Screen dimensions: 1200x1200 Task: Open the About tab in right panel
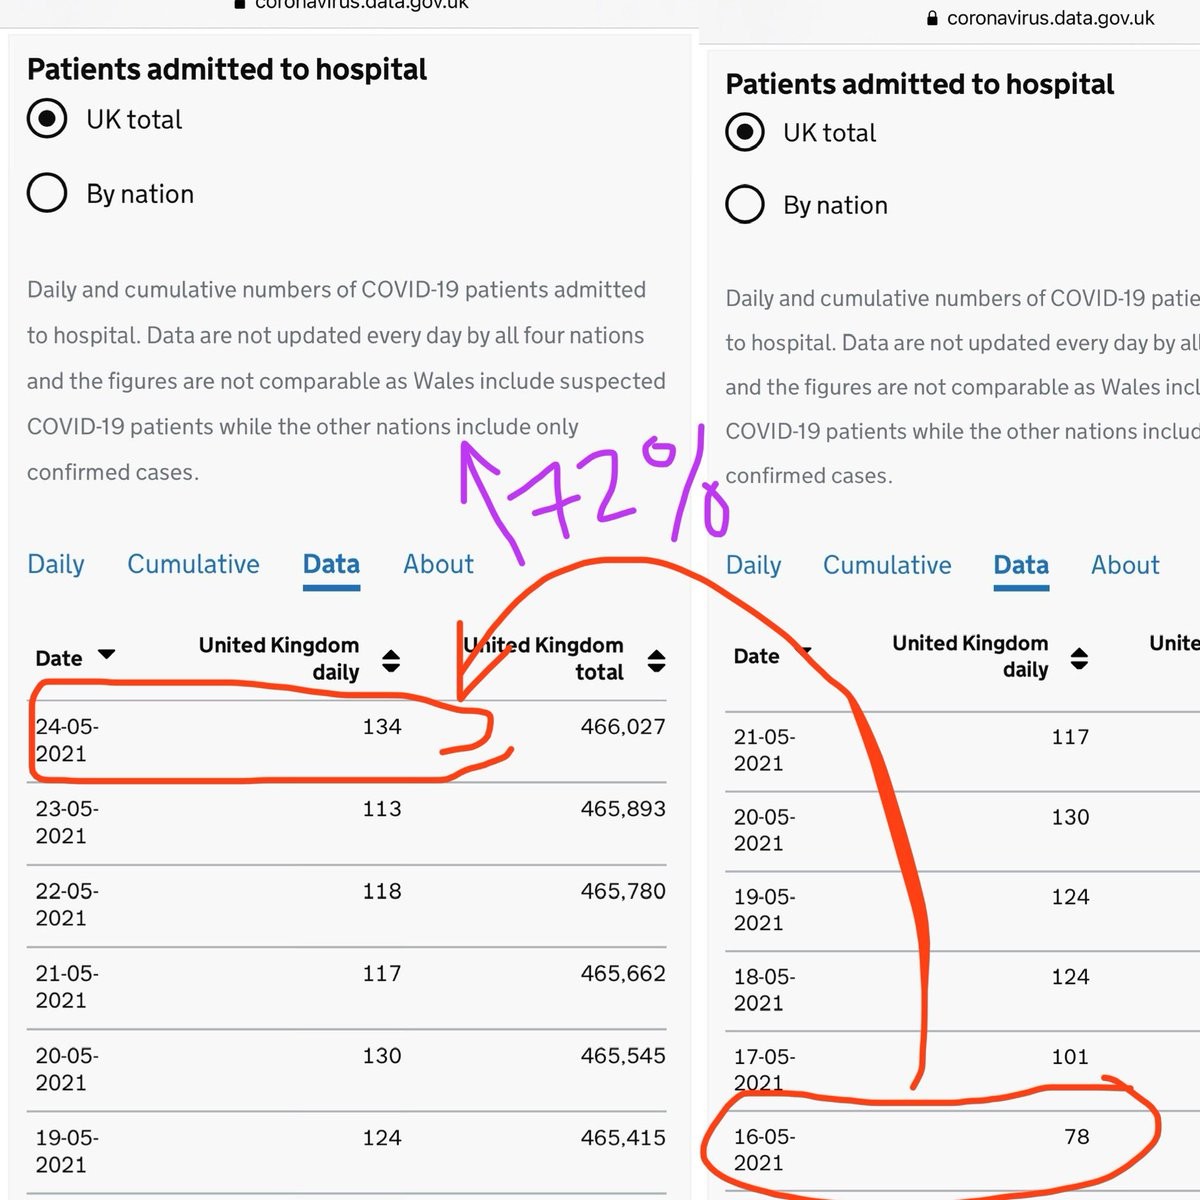1125,565
